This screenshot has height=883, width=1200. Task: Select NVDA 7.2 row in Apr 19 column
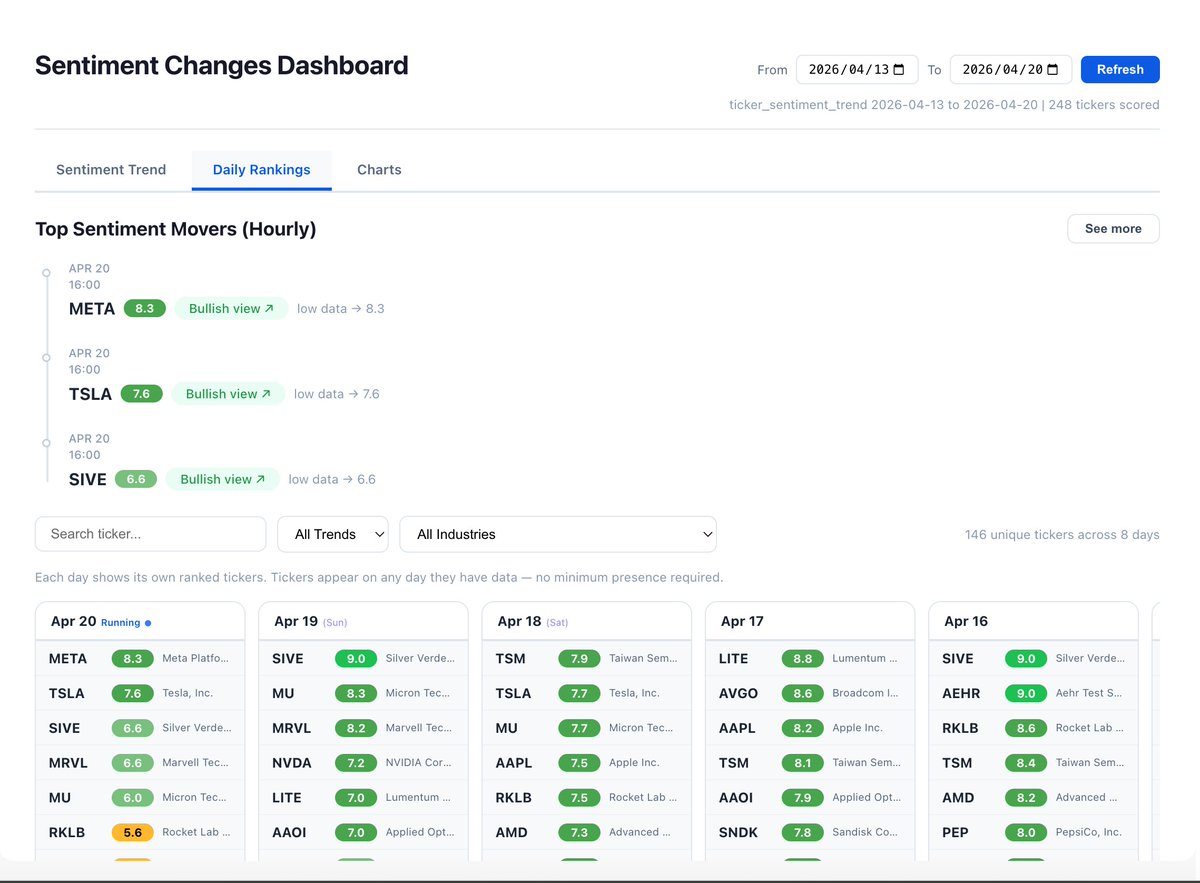point(363,762)
